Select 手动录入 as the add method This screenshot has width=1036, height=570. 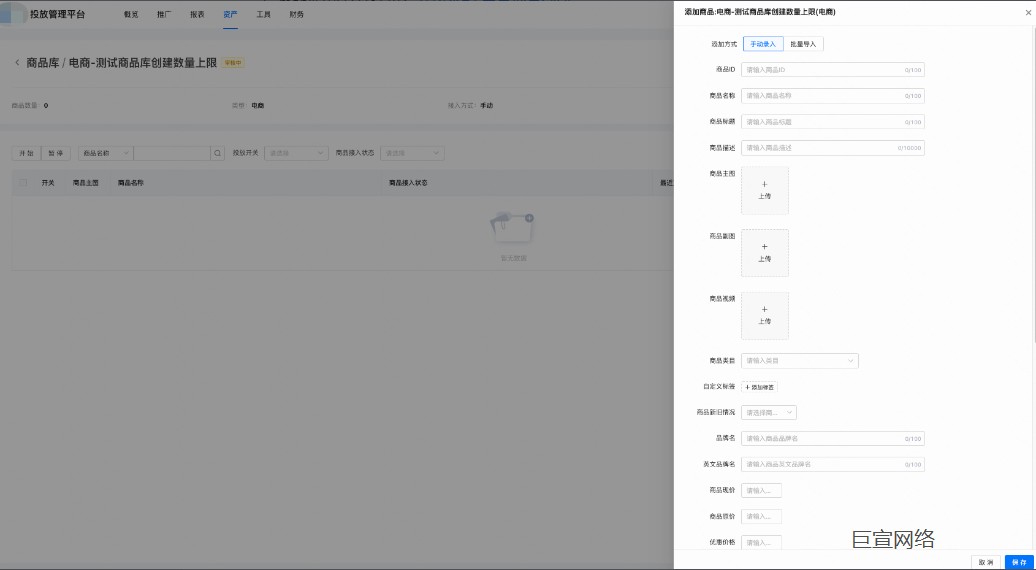click(763, 44)
